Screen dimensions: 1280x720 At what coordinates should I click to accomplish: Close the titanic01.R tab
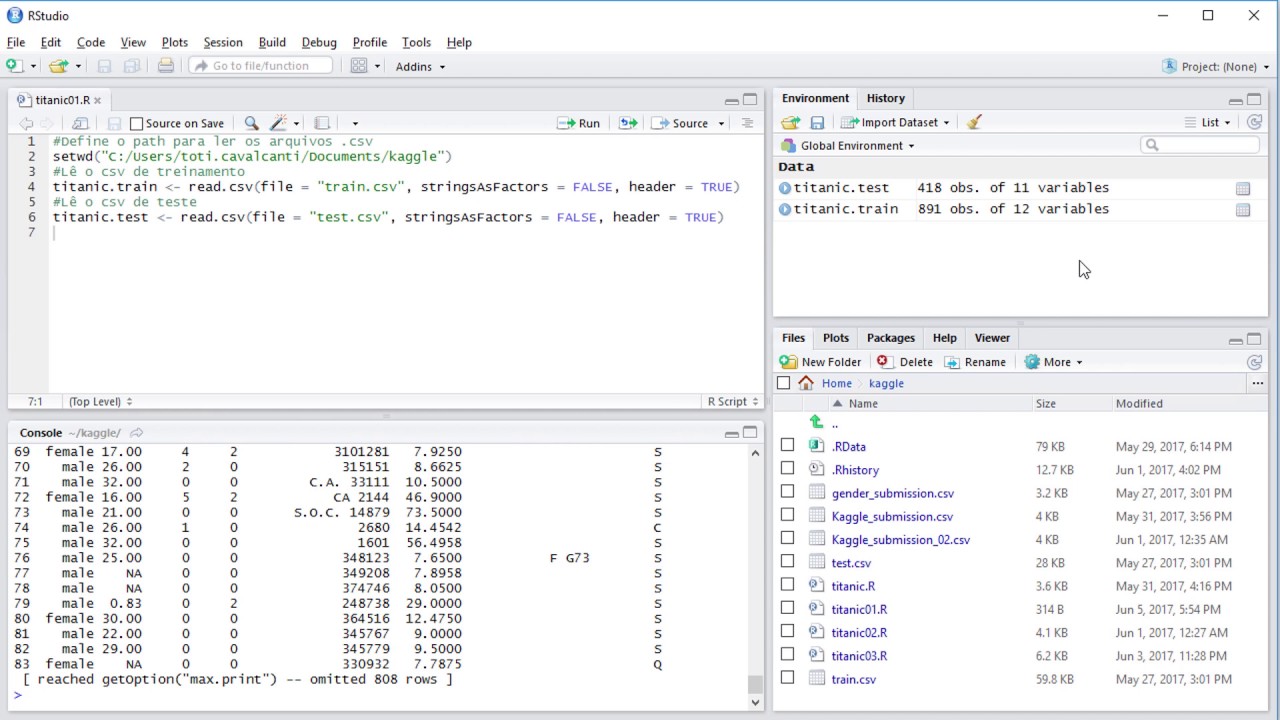point(97,100)
